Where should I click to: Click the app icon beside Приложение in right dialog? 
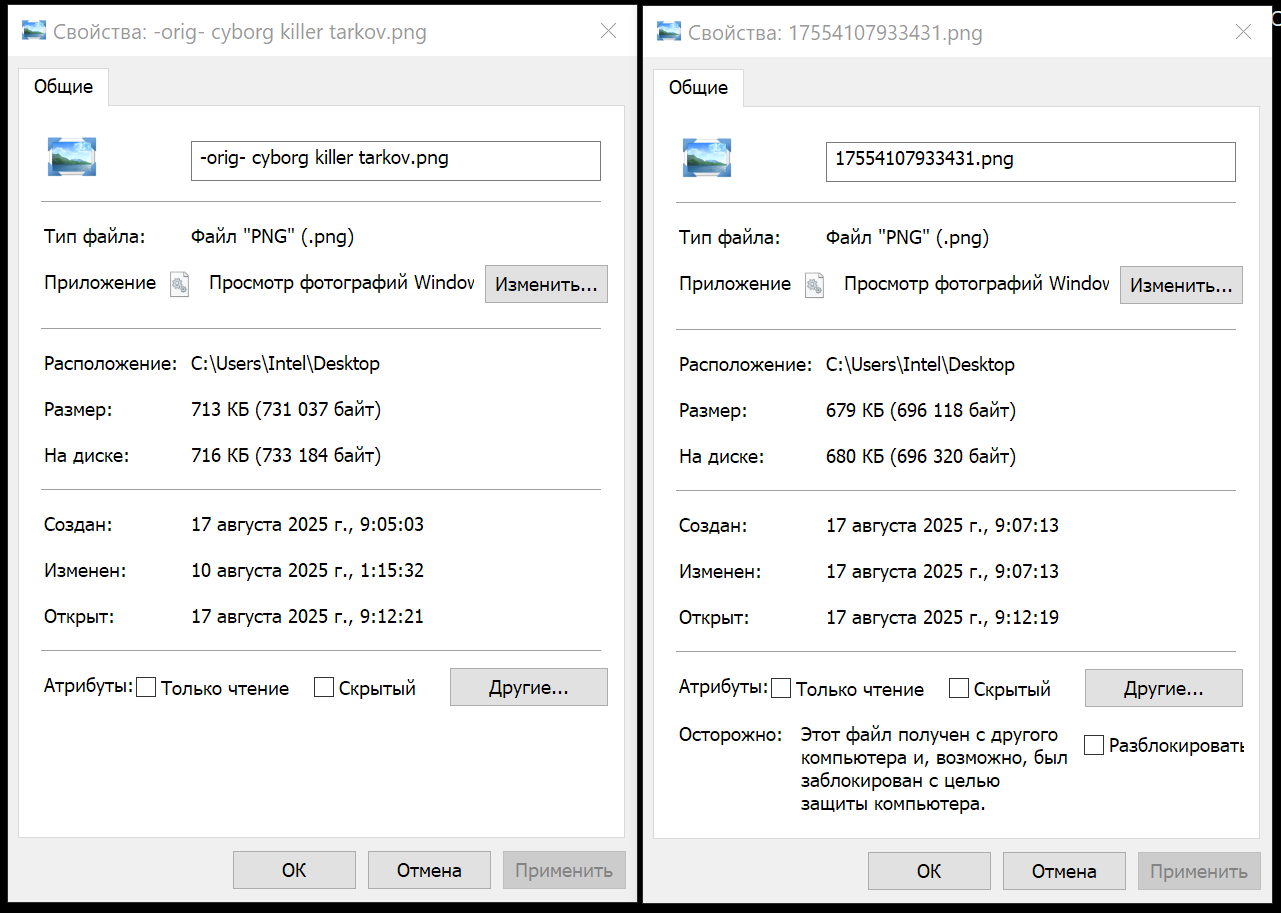tap(814, 285)
